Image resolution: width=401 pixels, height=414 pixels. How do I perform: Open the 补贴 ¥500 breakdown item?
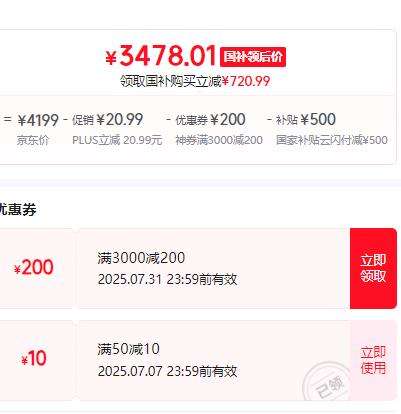306,120
